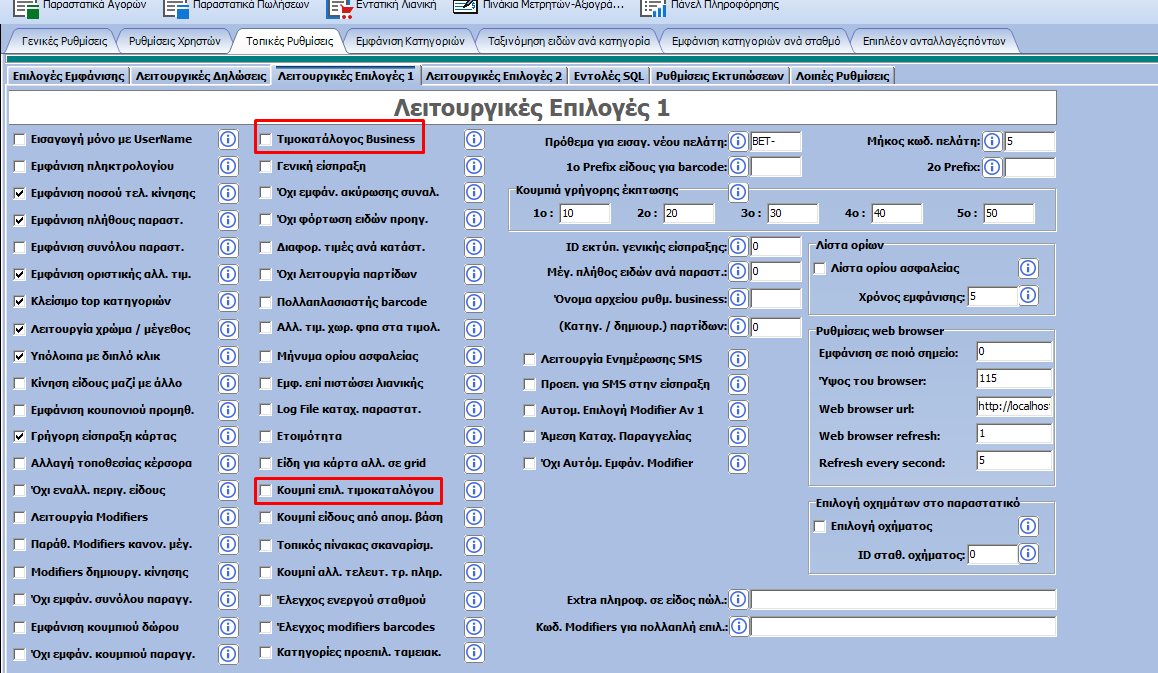Toggle Λειτουργία Modifiers checkbox
The width and height of the screenshot is (1158, 673).
(x=19, y=517)
